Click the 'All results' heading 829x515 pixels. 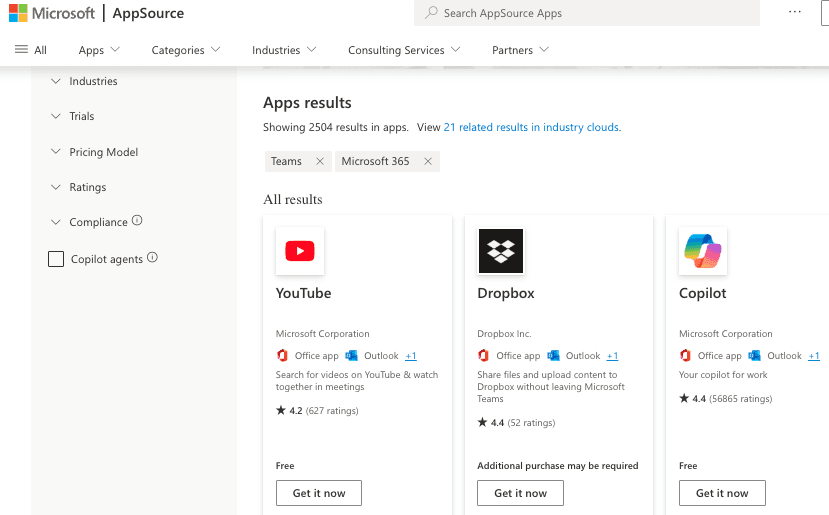click(x=293, y=199)
